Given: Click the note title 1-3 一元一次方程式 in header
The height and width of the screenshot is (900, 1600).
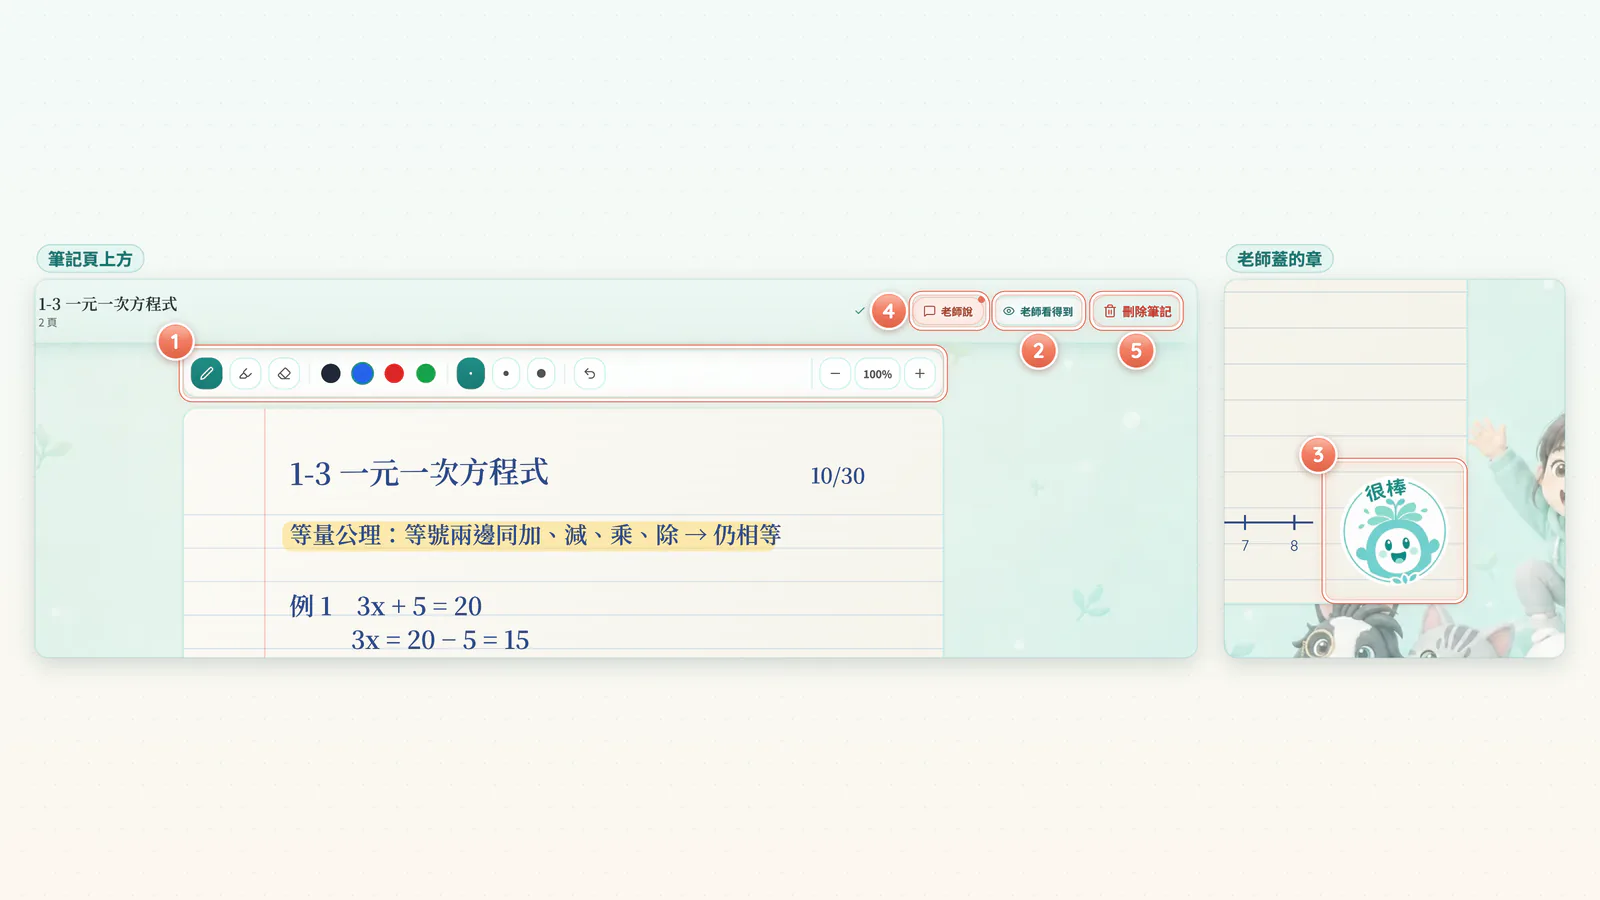Looking at the screenshot, I should pos(108,304).
